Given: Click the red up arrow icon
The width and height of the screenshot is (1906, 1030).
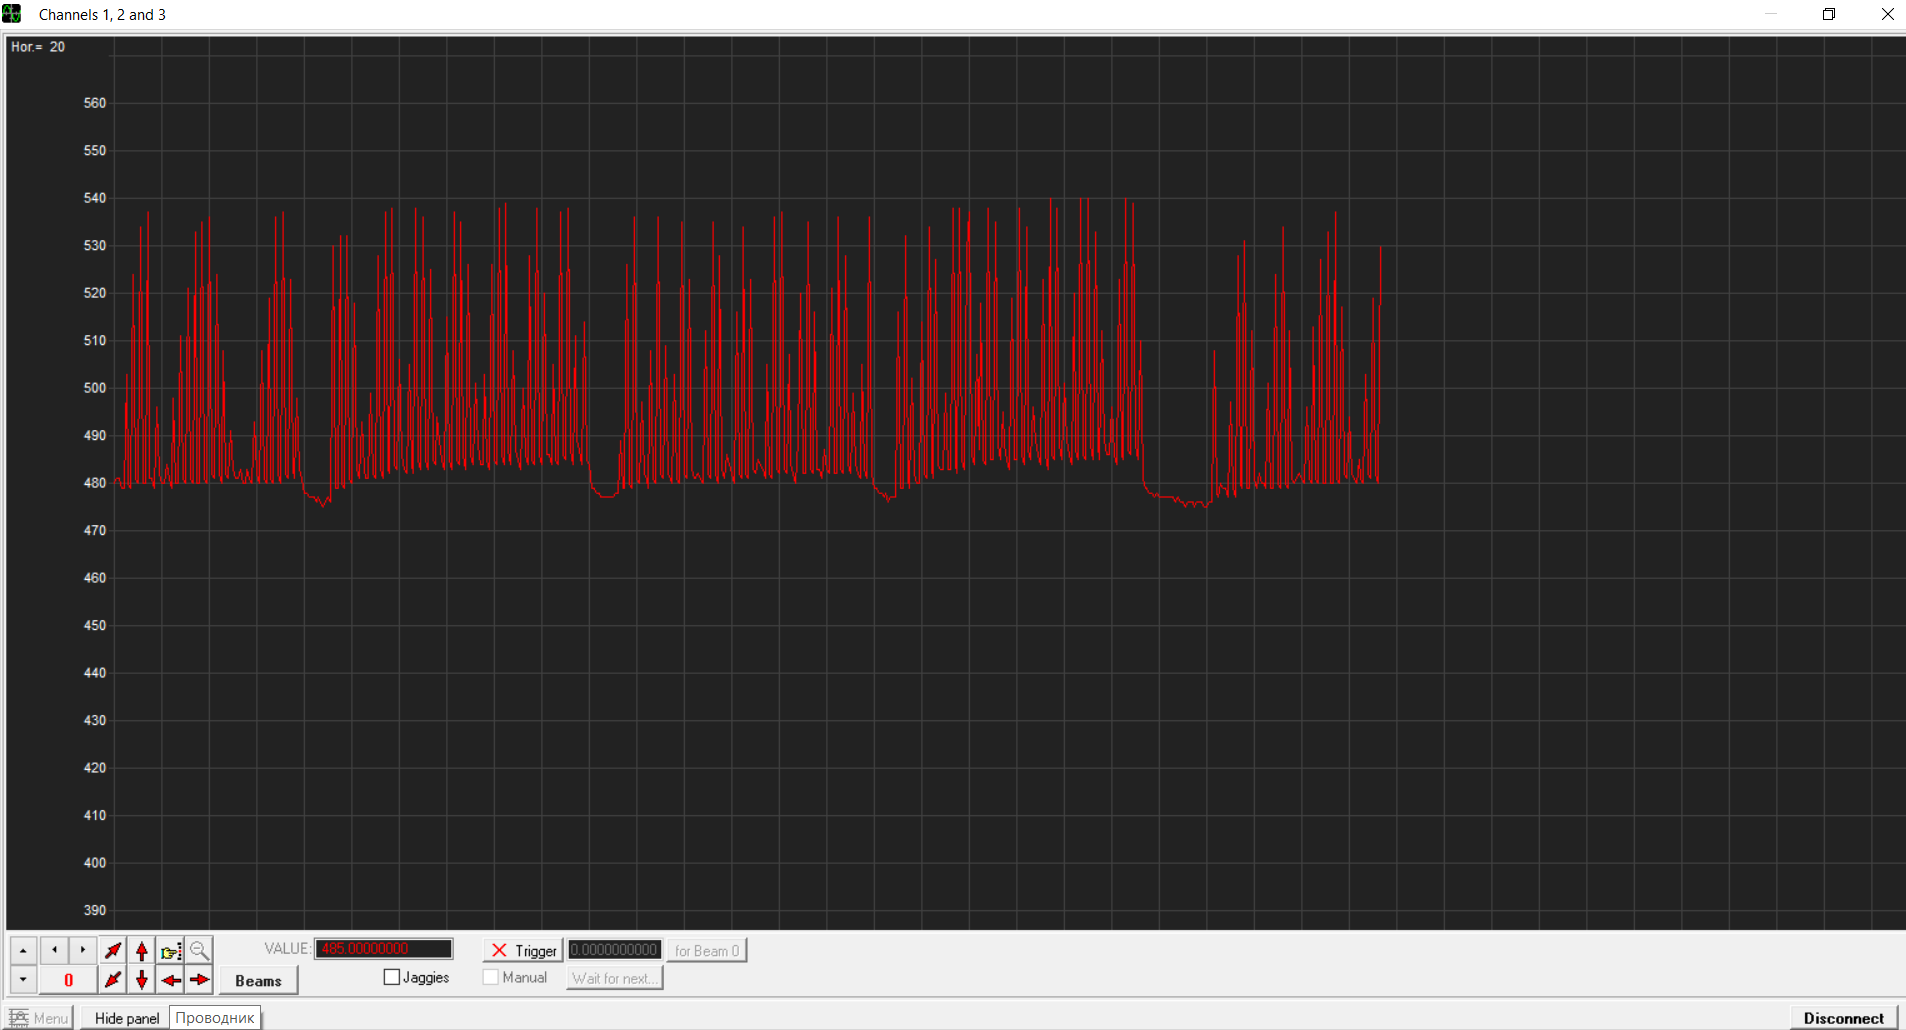Looking at the screenshot, I should (142, 950).
